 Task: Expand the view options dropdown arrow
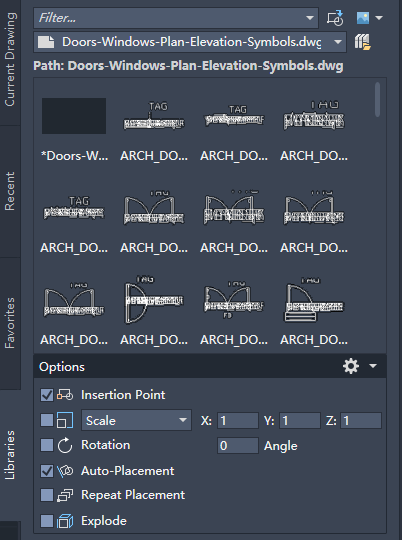[379, 18]
